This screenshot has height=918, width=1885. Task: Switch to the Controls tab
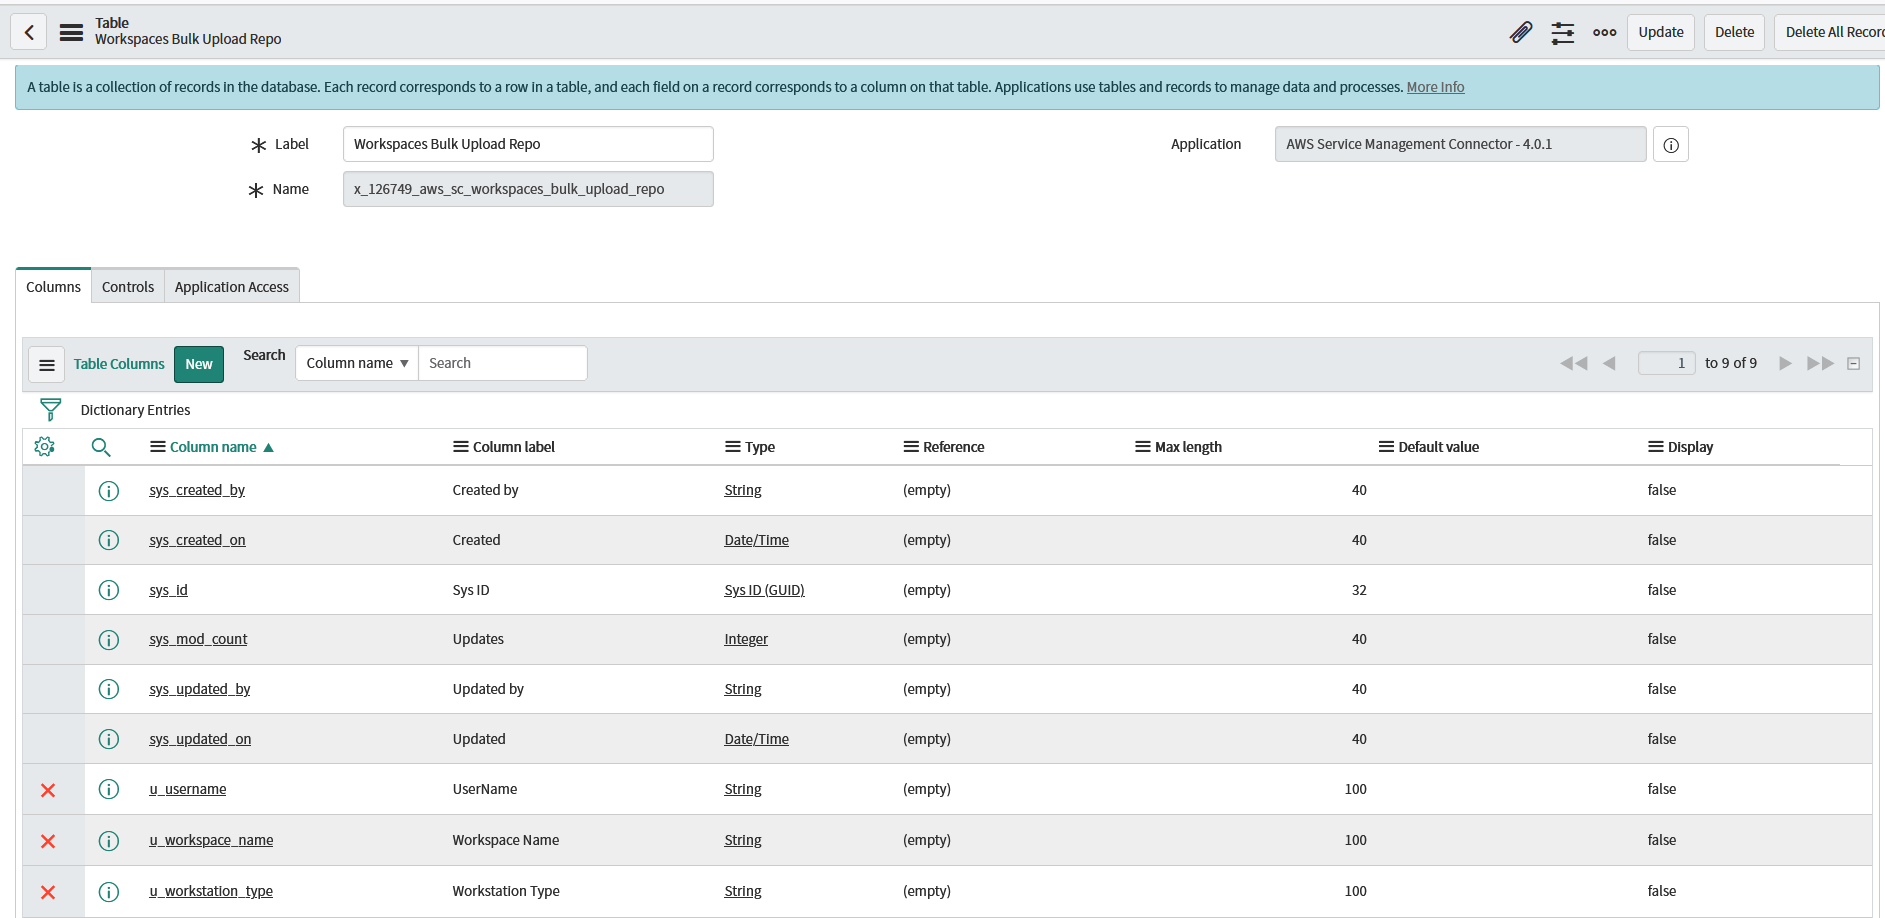coord(127,286)
